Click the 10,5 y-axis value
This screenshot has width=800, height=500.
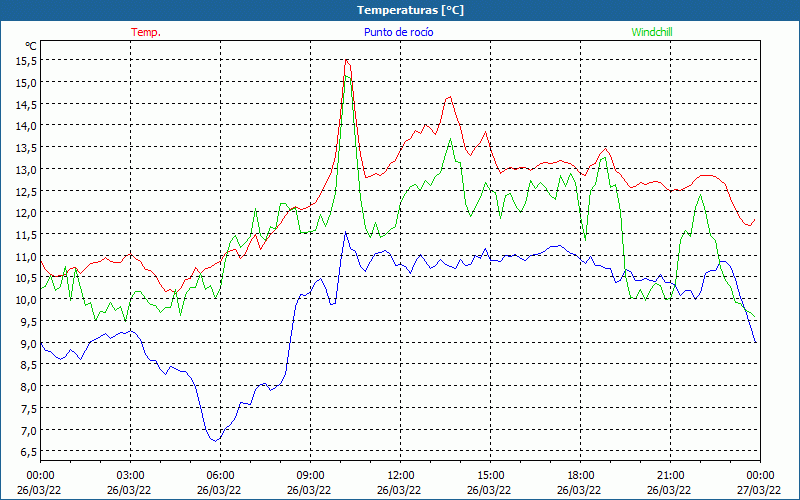coord(27,278)
